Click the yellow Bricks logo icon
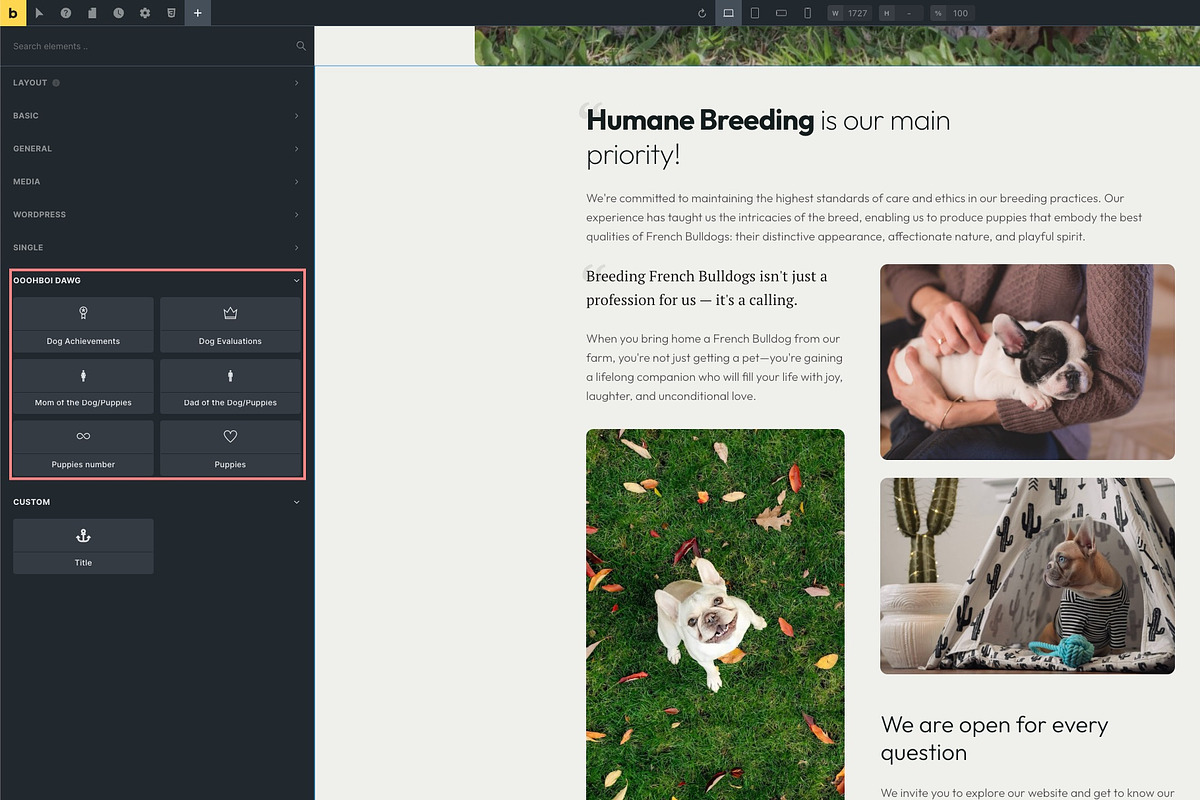This screenshot has width=1200, height=800. [13, 13]
